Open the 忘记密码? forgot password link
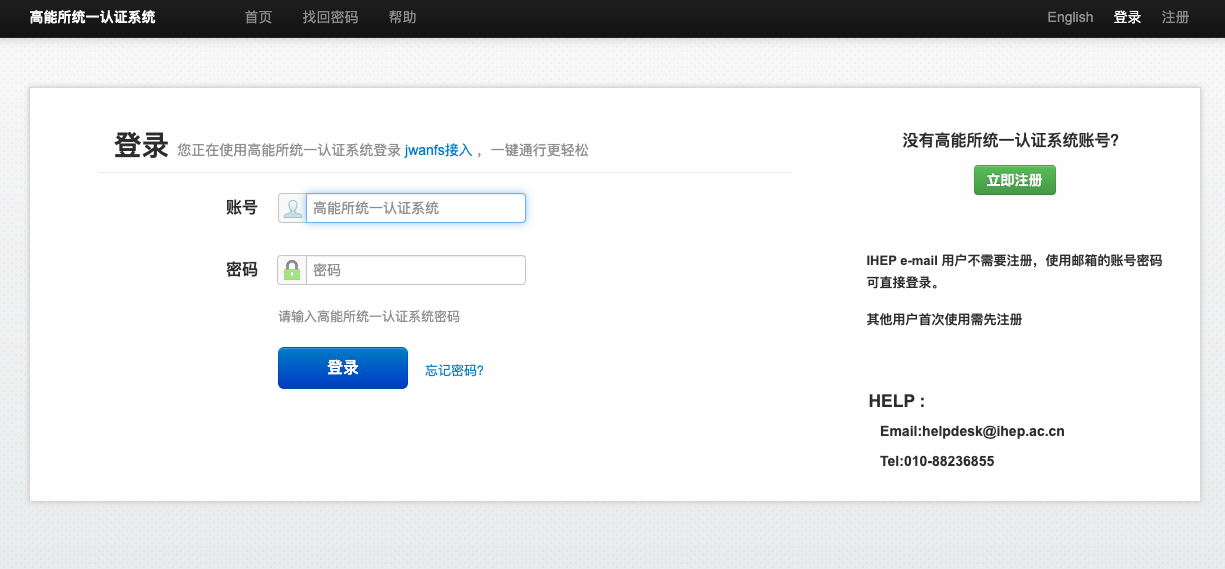The height and width of the screenshot is (569, 1225). tap(454, 370)
